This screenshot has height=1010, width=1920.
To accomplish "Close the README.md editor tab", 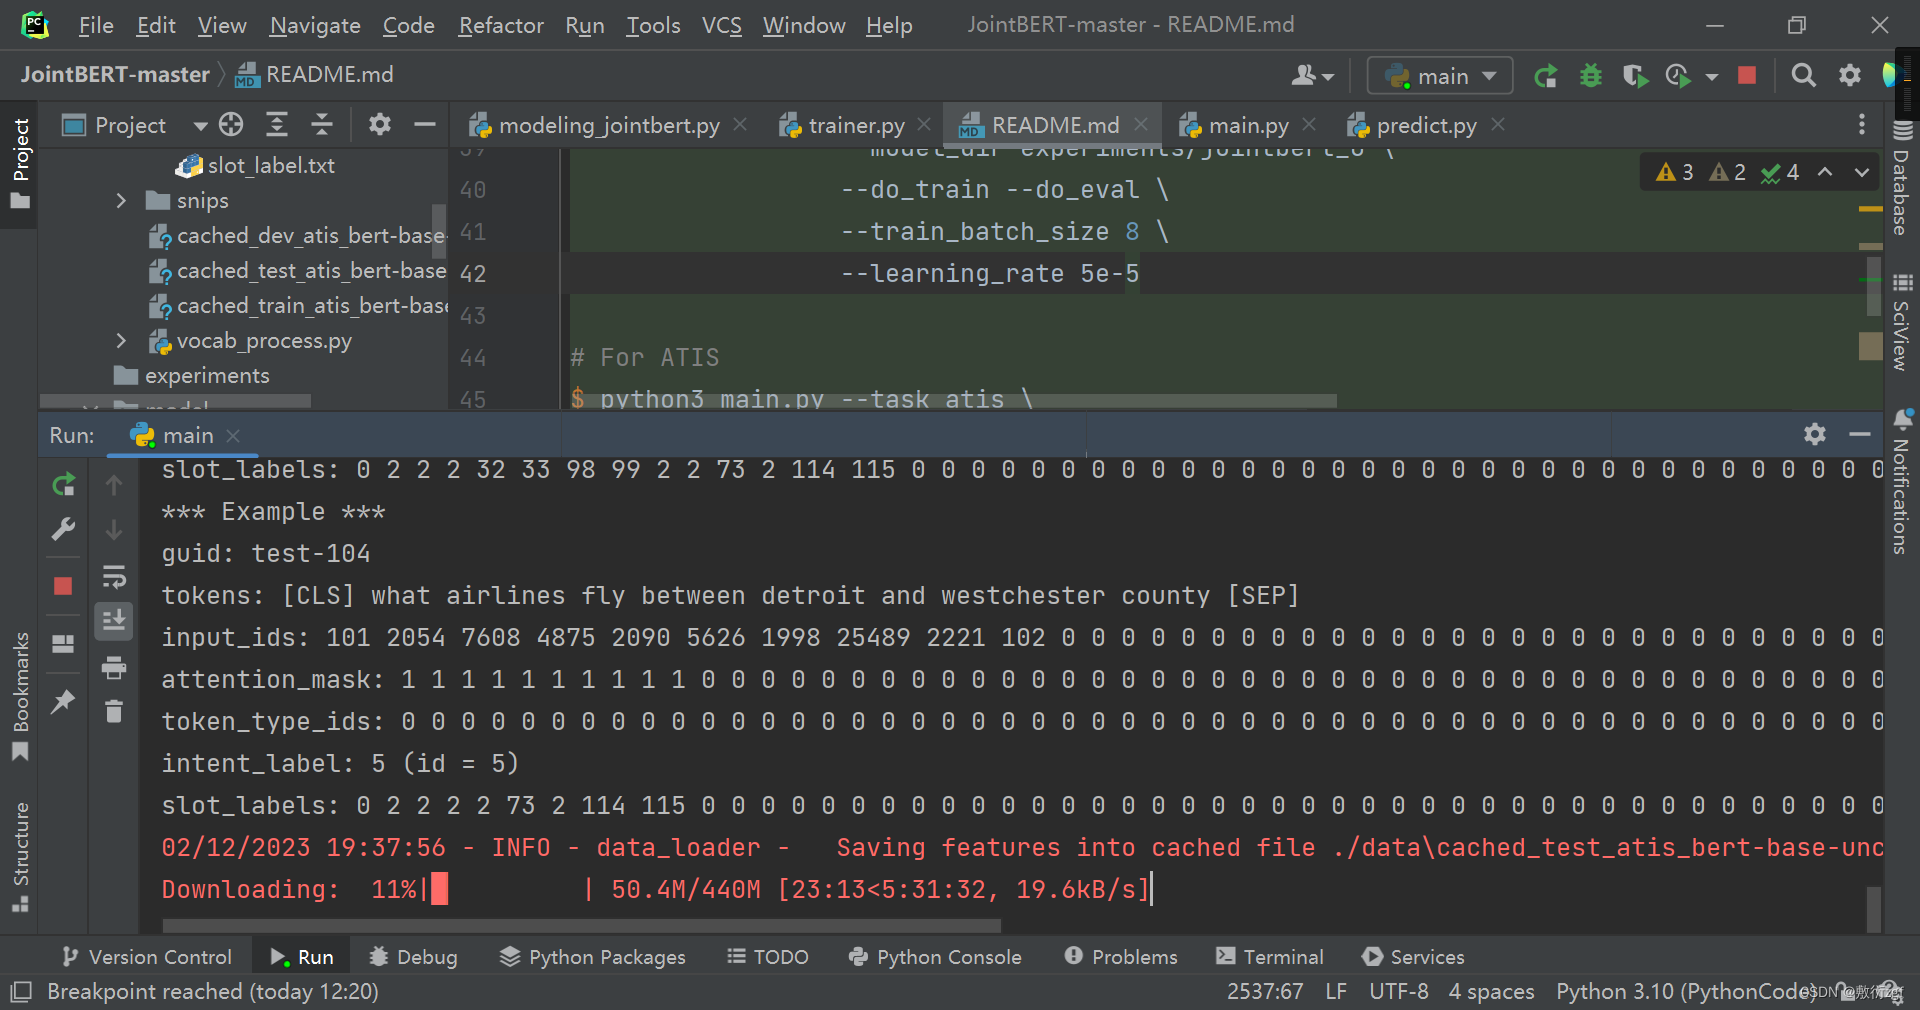I will point(1140,124).
